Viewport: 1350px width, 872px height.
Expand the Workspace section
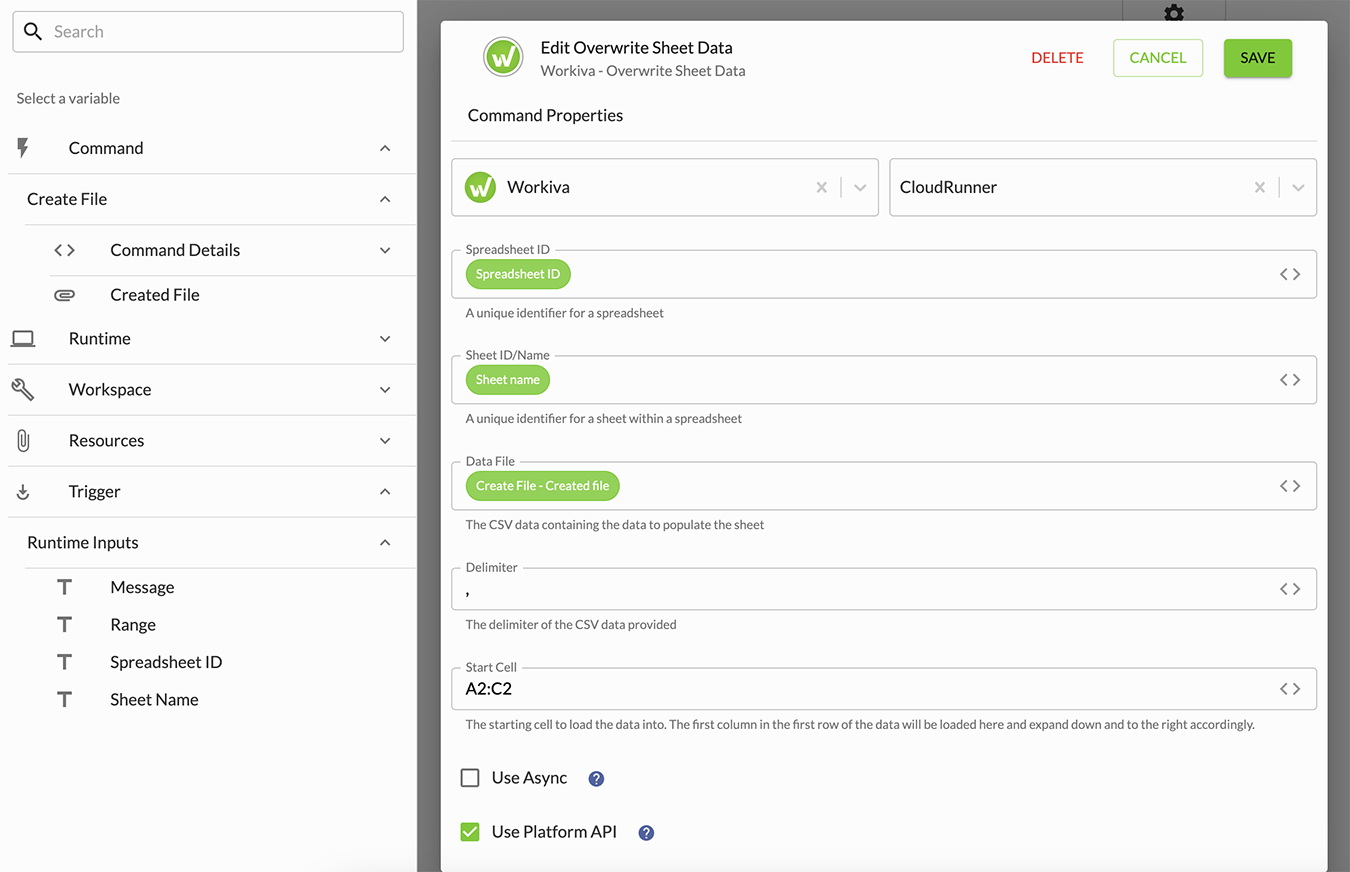(385, 390)
